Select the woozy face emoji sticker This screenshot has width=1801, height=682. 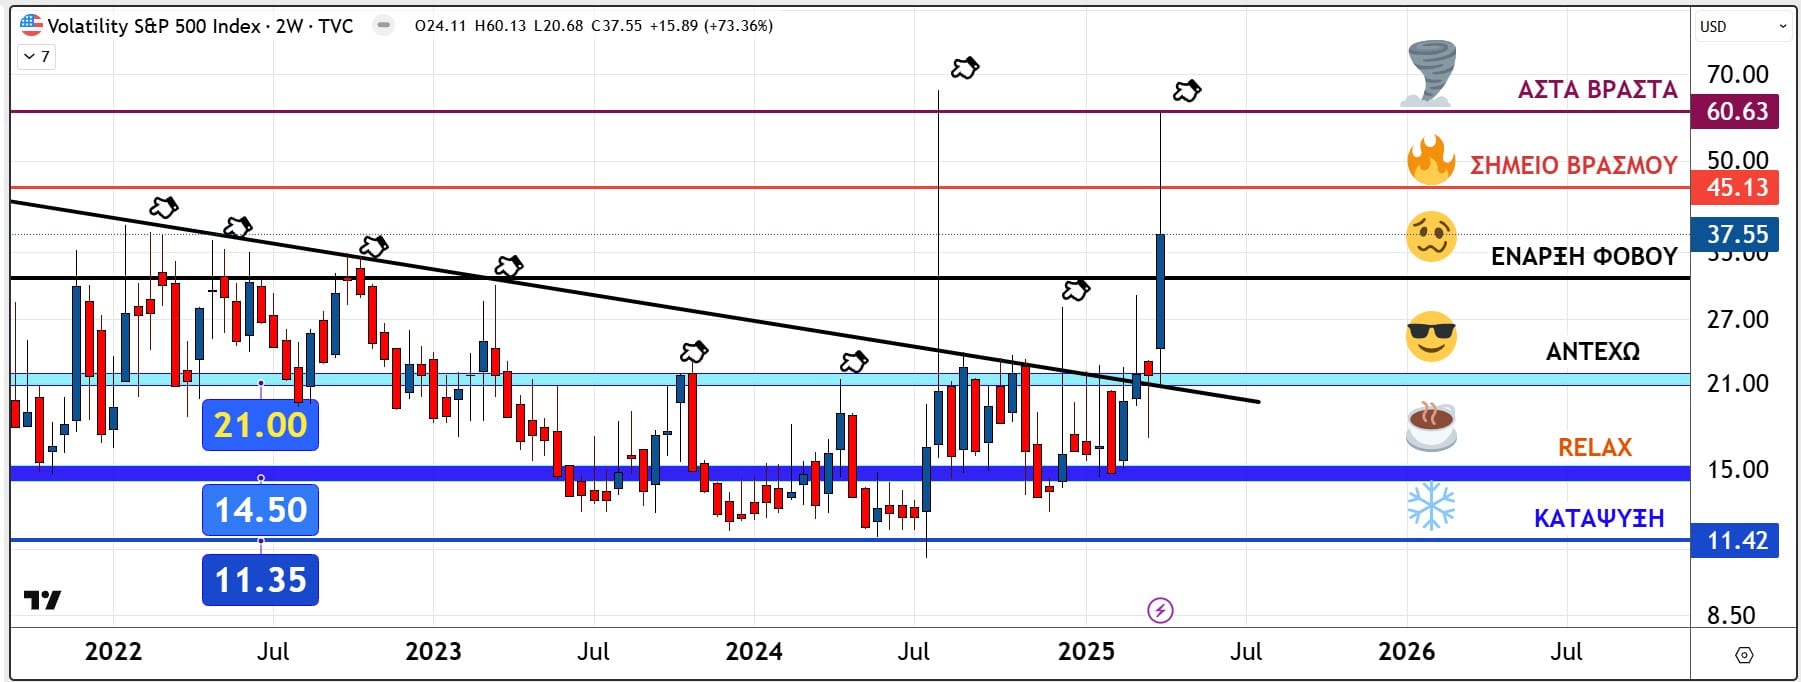click(x=1431, y=237)
